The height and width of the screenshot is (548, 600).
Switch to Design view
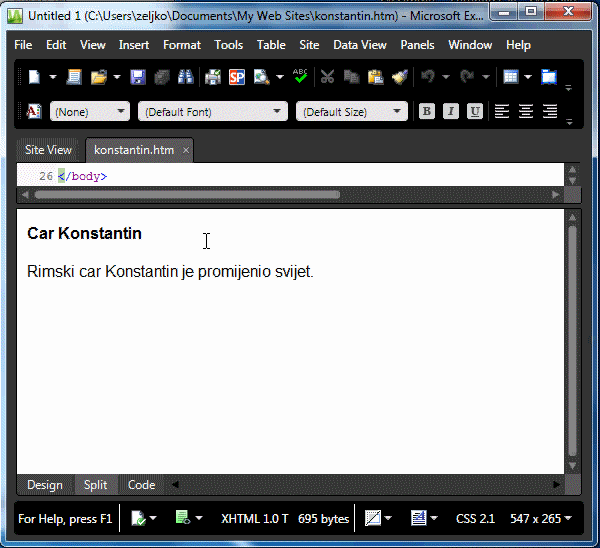(x=44, y=485)
